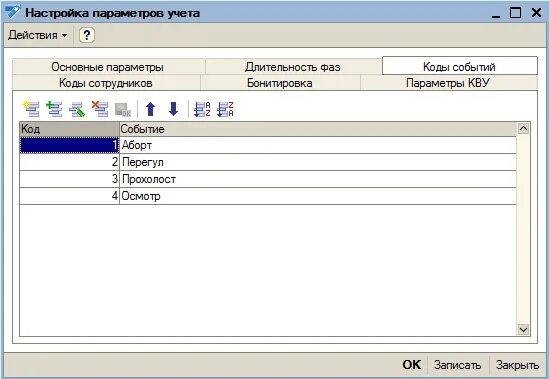Select the Прохолост row in the table

point(268,179)
